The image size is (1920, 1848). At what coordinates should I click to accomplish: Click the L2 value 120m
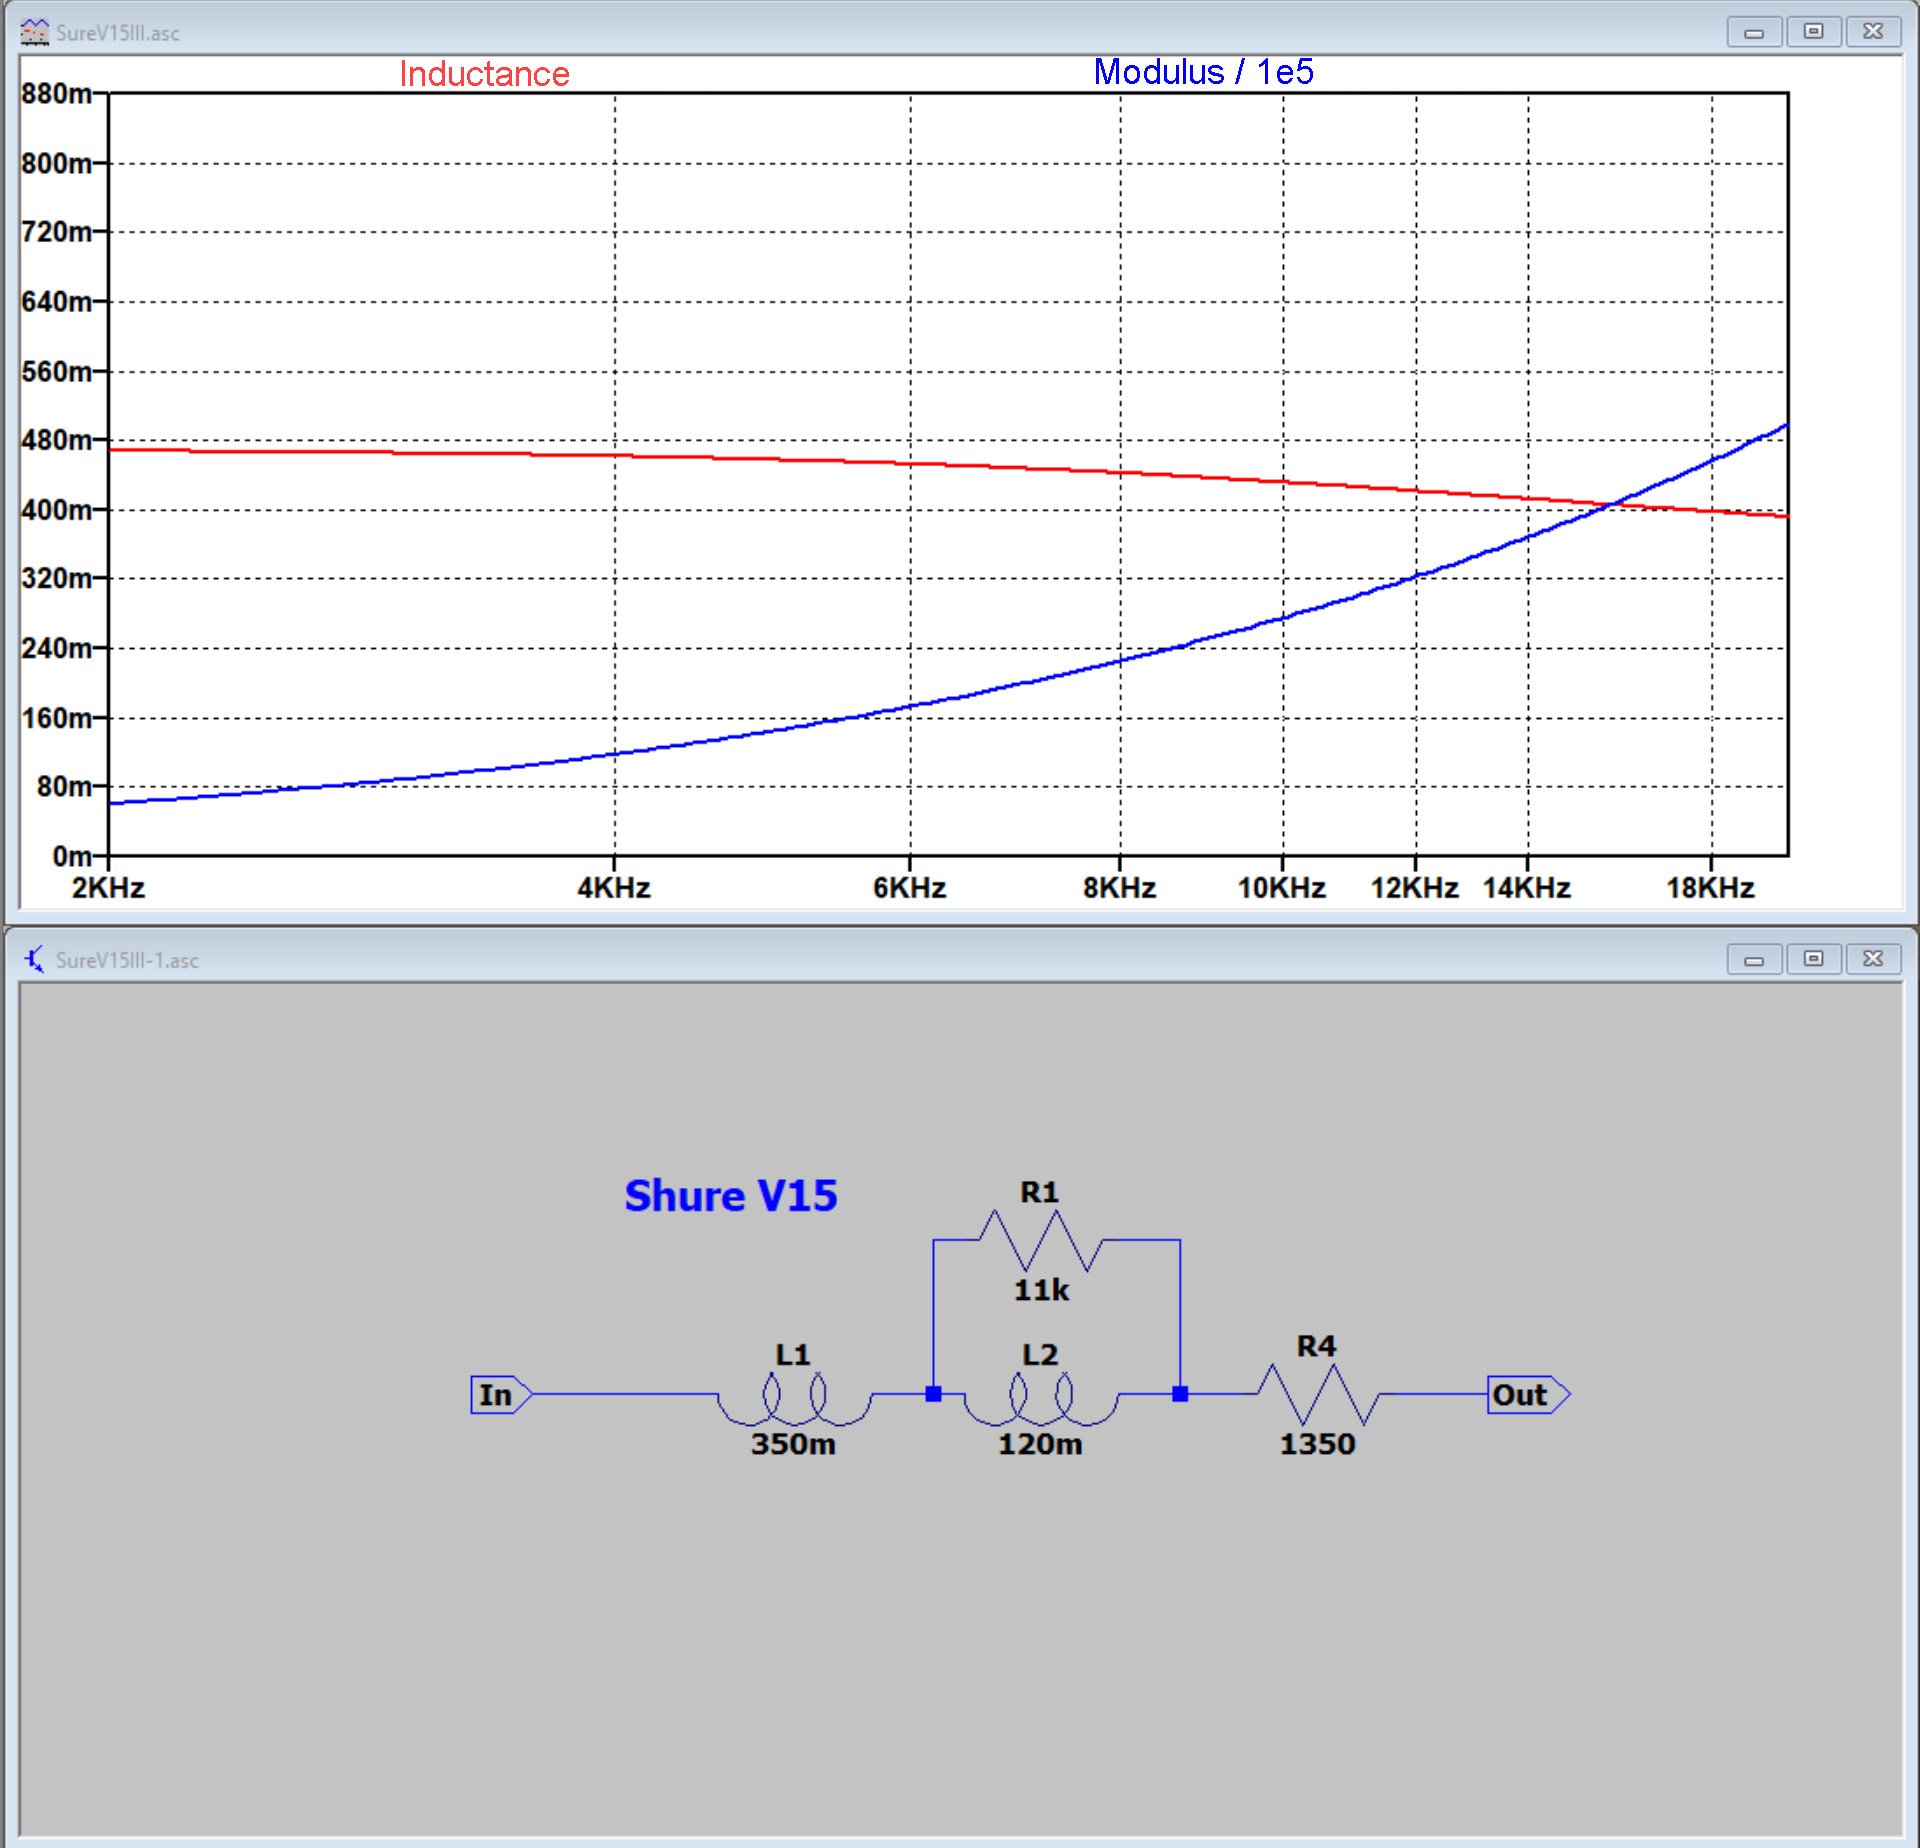pyautogui.click(x=1040, y=1444)
